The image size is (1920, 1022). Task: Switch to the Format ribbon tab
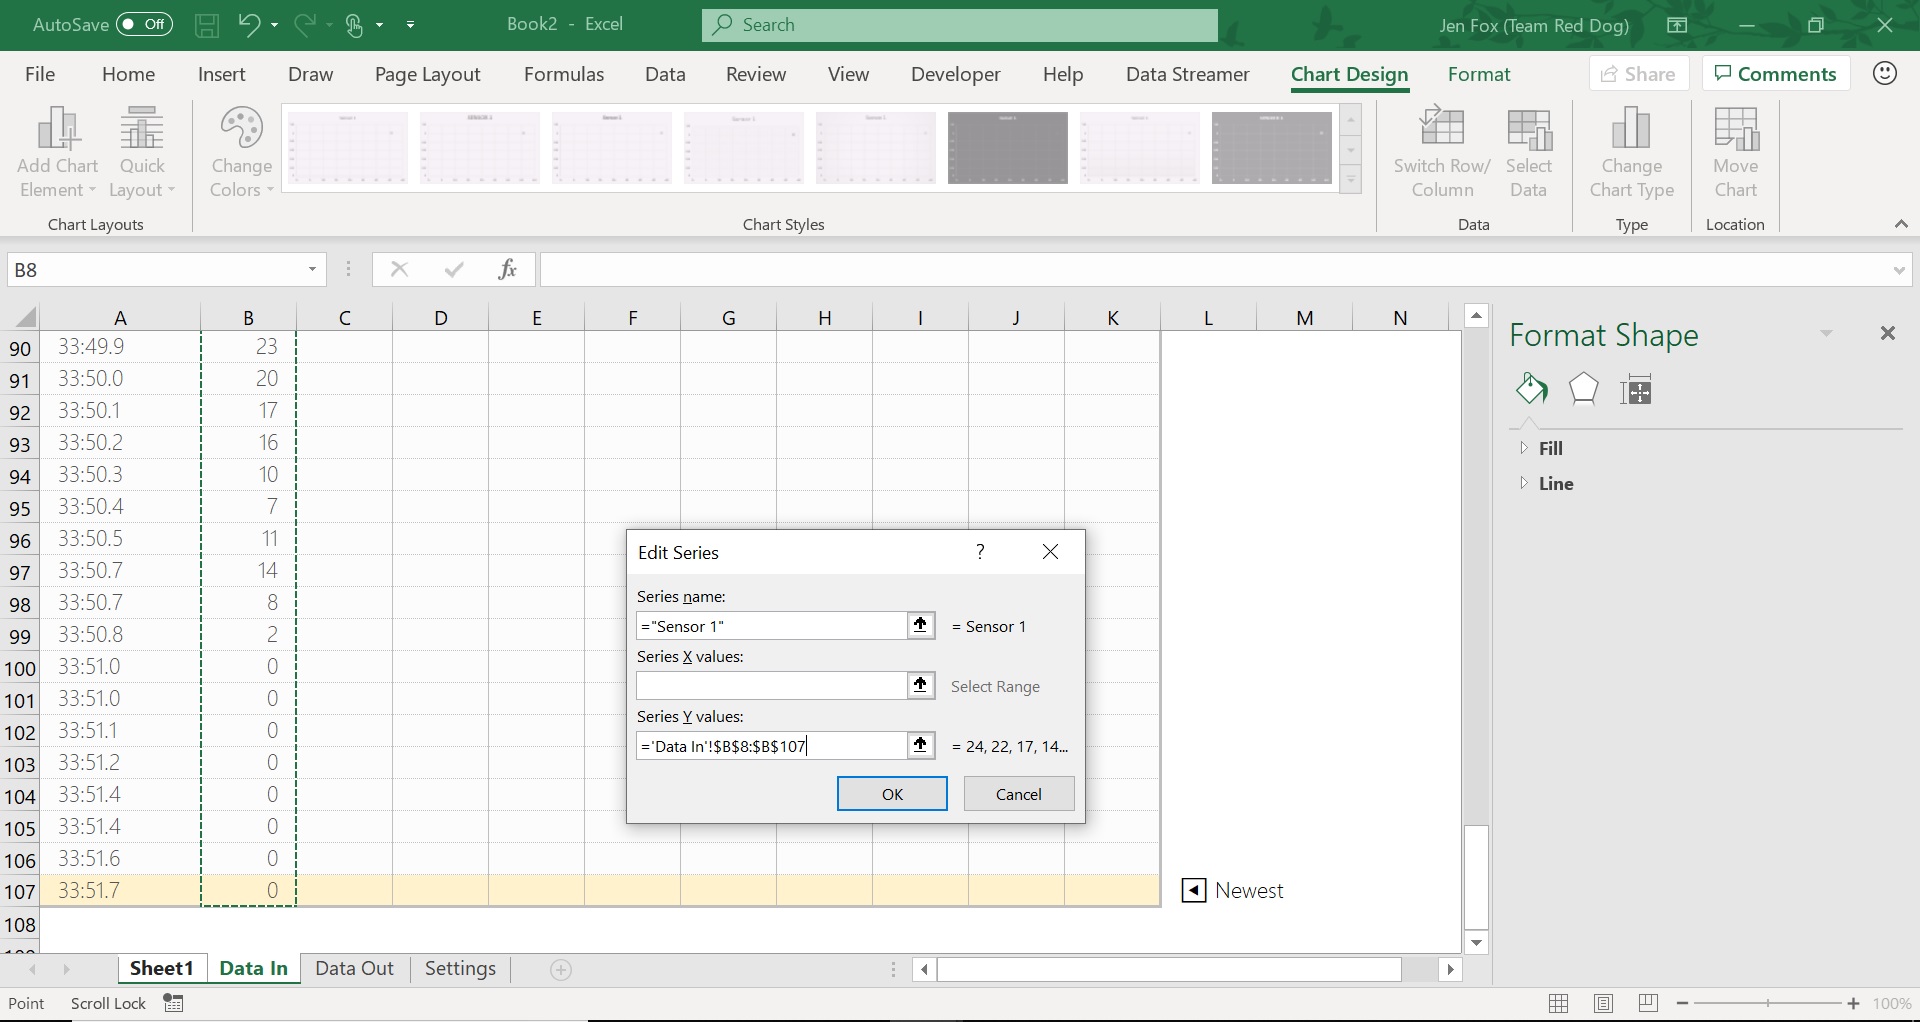(1479, 74)
